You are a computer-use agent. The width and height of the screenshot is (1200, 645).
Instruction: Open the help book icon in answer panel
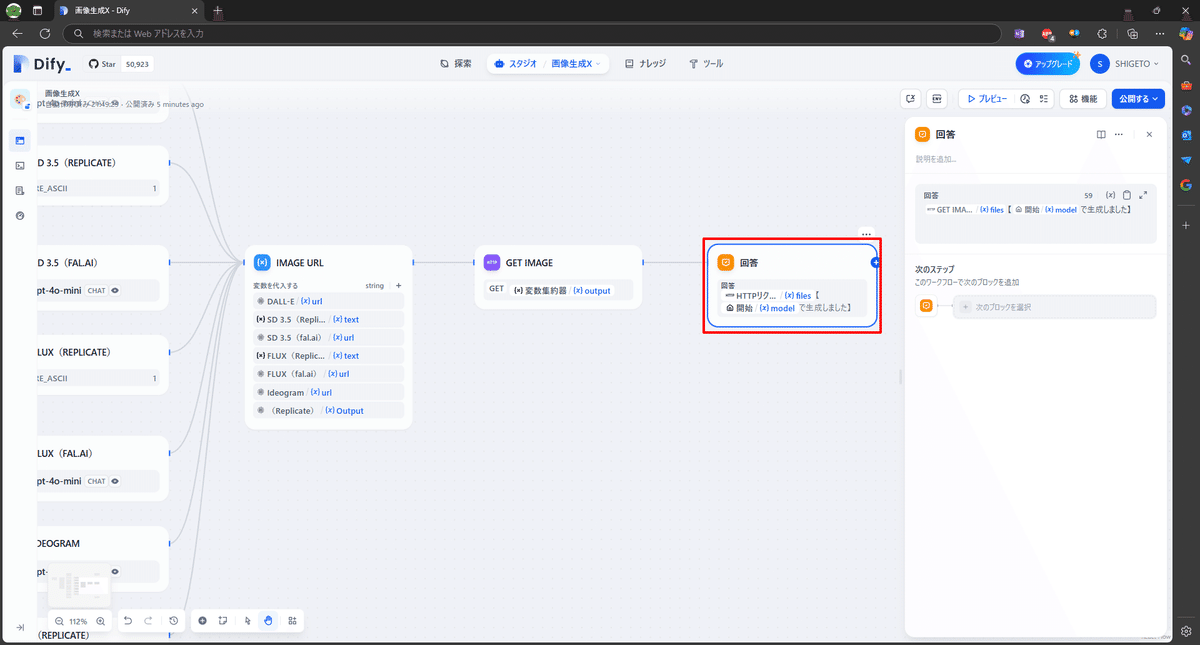coord(1100,134)
